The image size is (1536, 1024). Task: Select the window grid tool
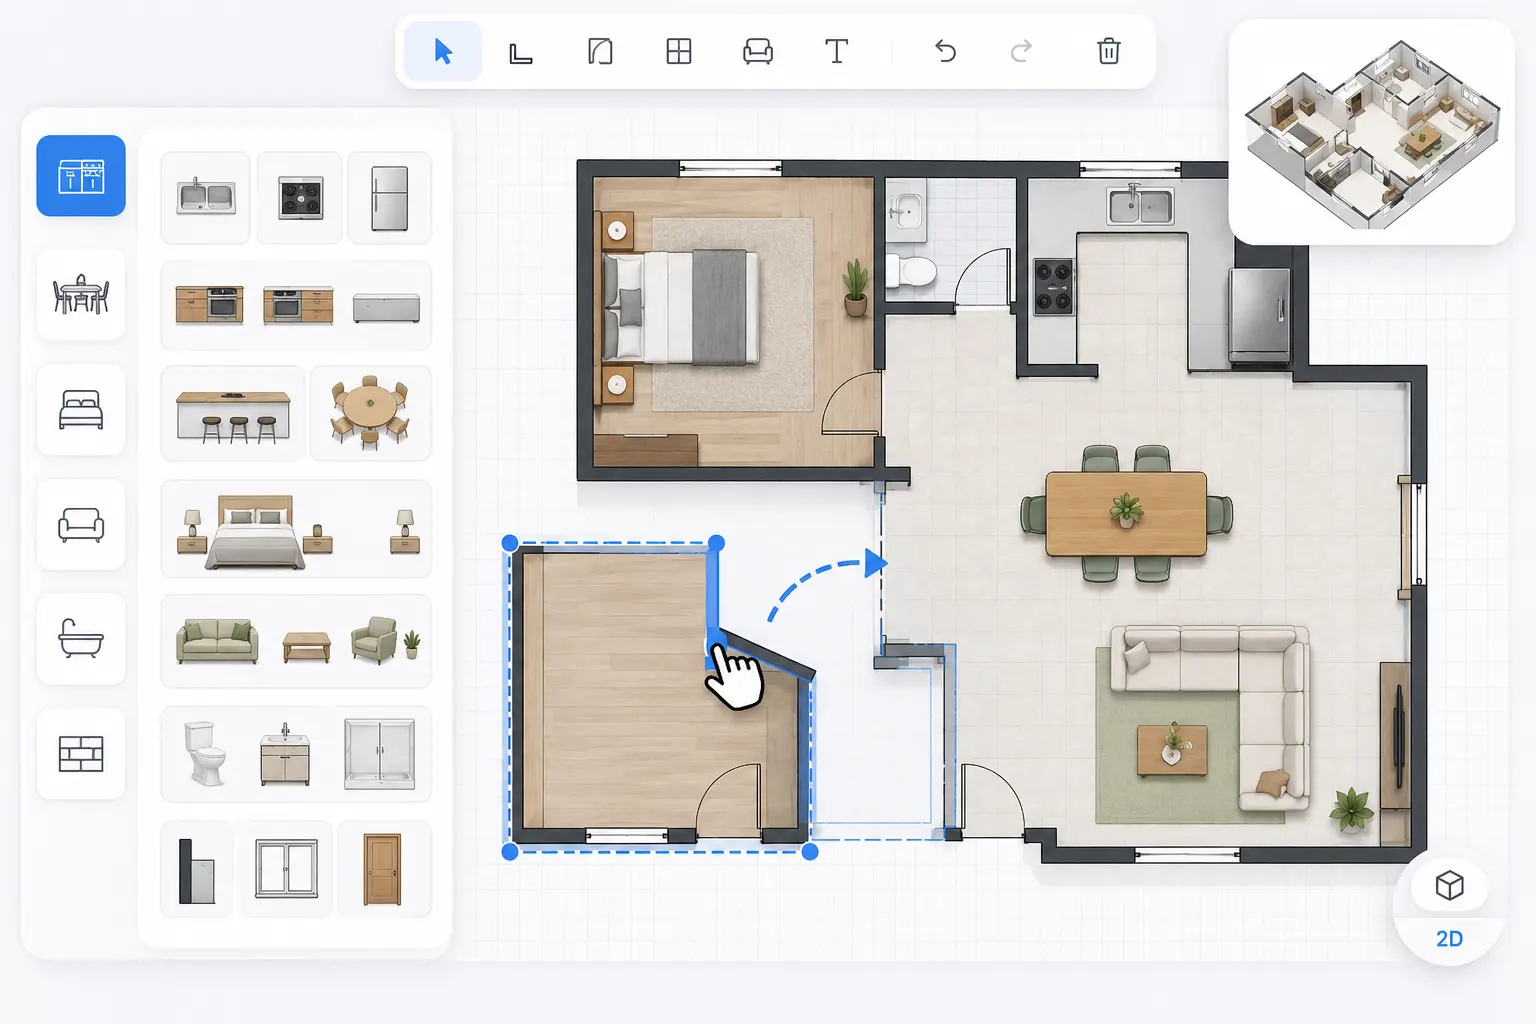tap(679, 52)
